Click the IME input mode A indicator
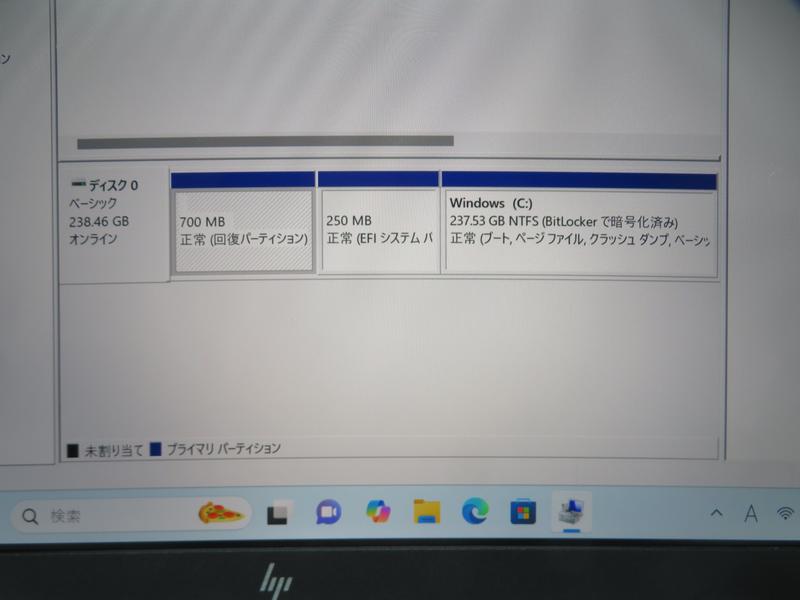This screenshot has height=600, width=800. (x=751, y=513)
